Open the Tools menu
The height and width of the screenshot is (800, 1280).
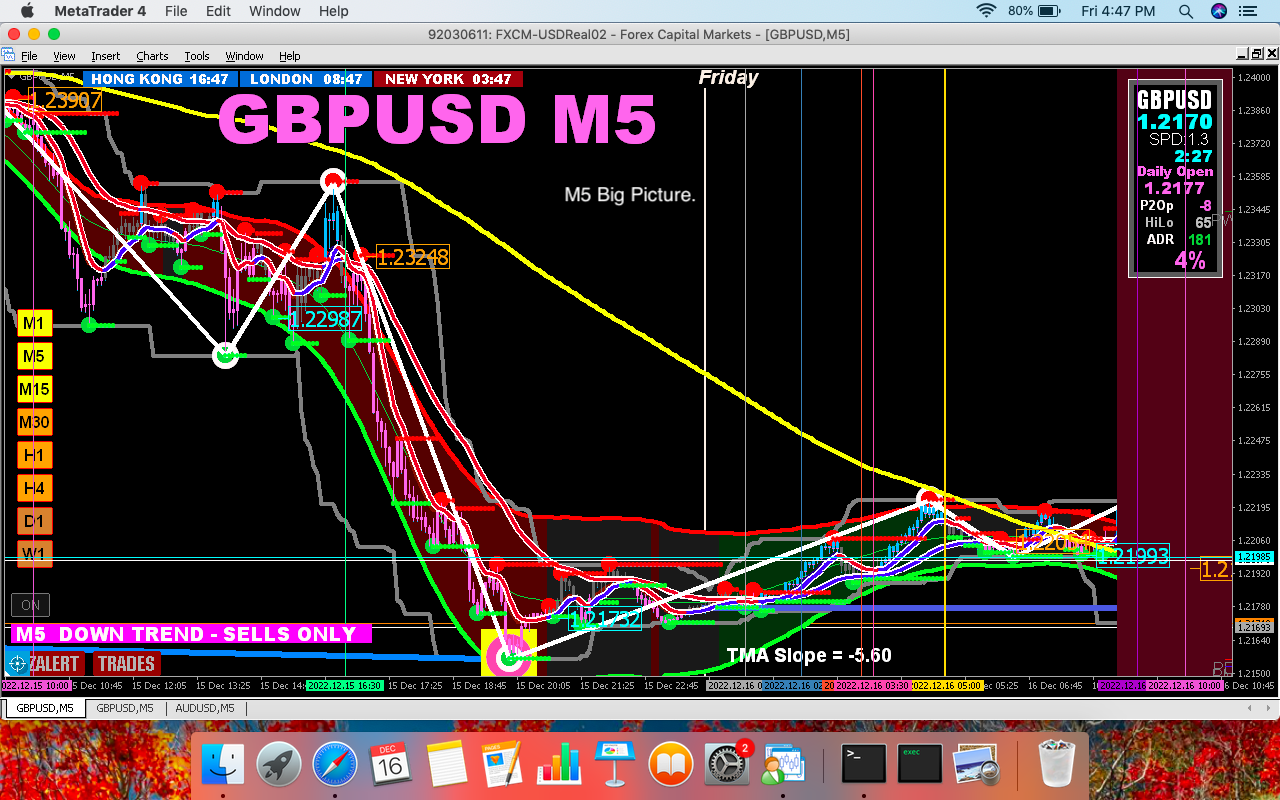(x=197, y=56)
